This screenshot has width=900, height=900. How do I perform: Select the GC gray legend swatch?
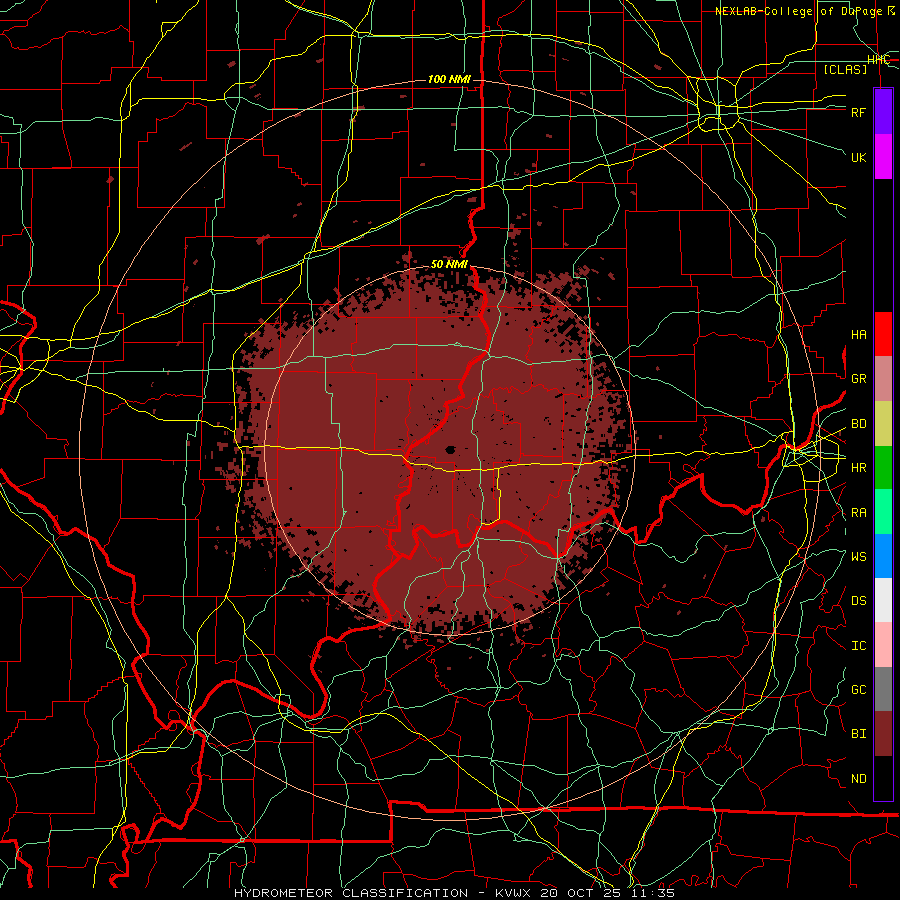pos(883,689)
